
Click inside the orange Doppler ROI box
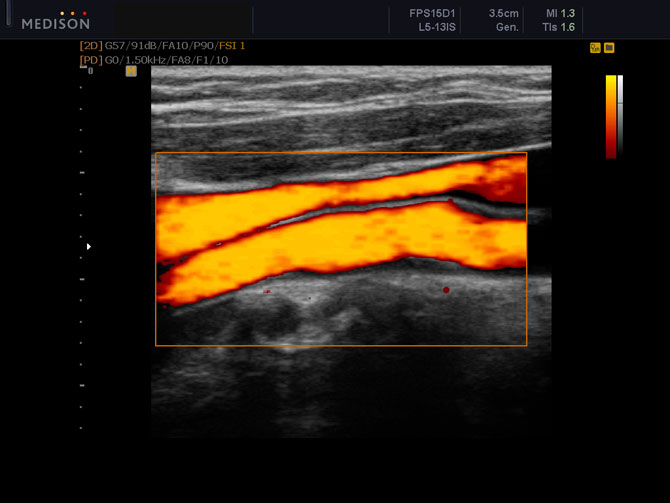341,249
